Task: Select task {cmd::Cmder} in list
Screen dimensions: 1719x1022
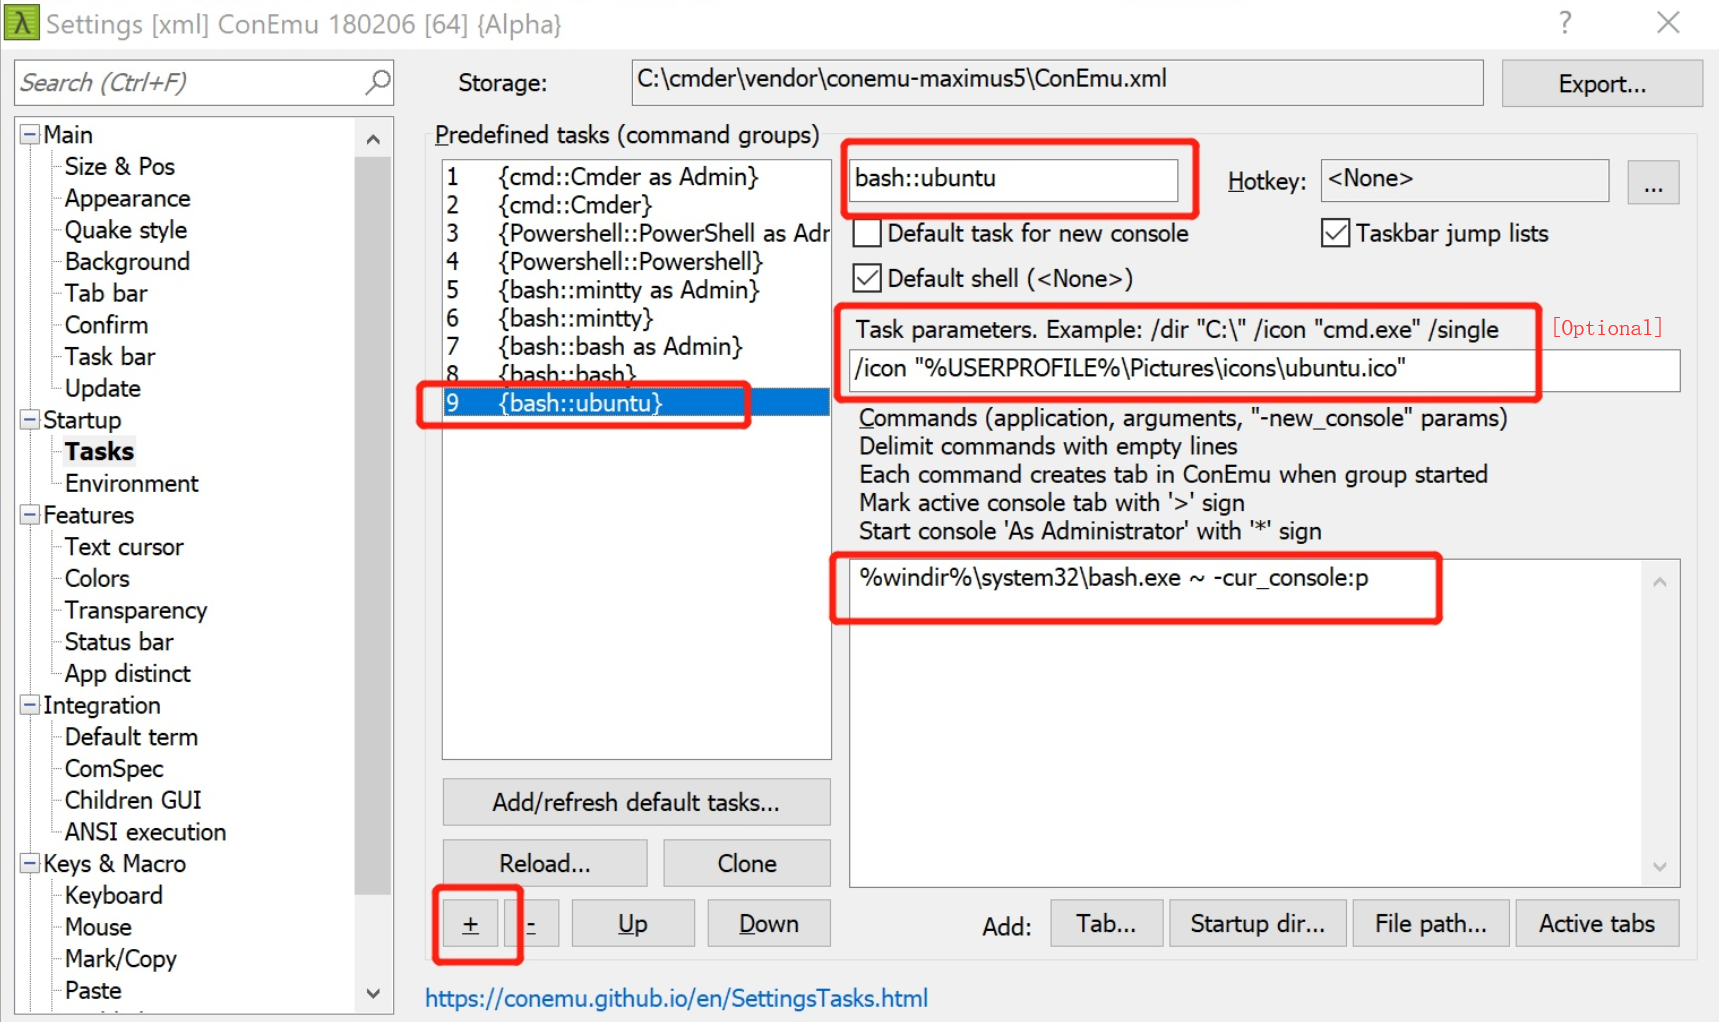Action: (x=636, y=205)
